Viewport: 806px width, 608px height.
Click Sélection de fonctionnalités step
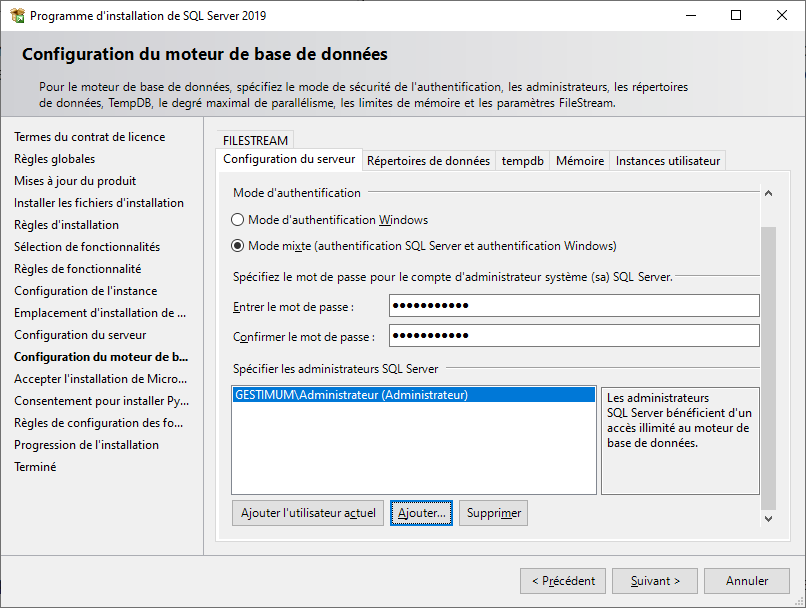87,247
